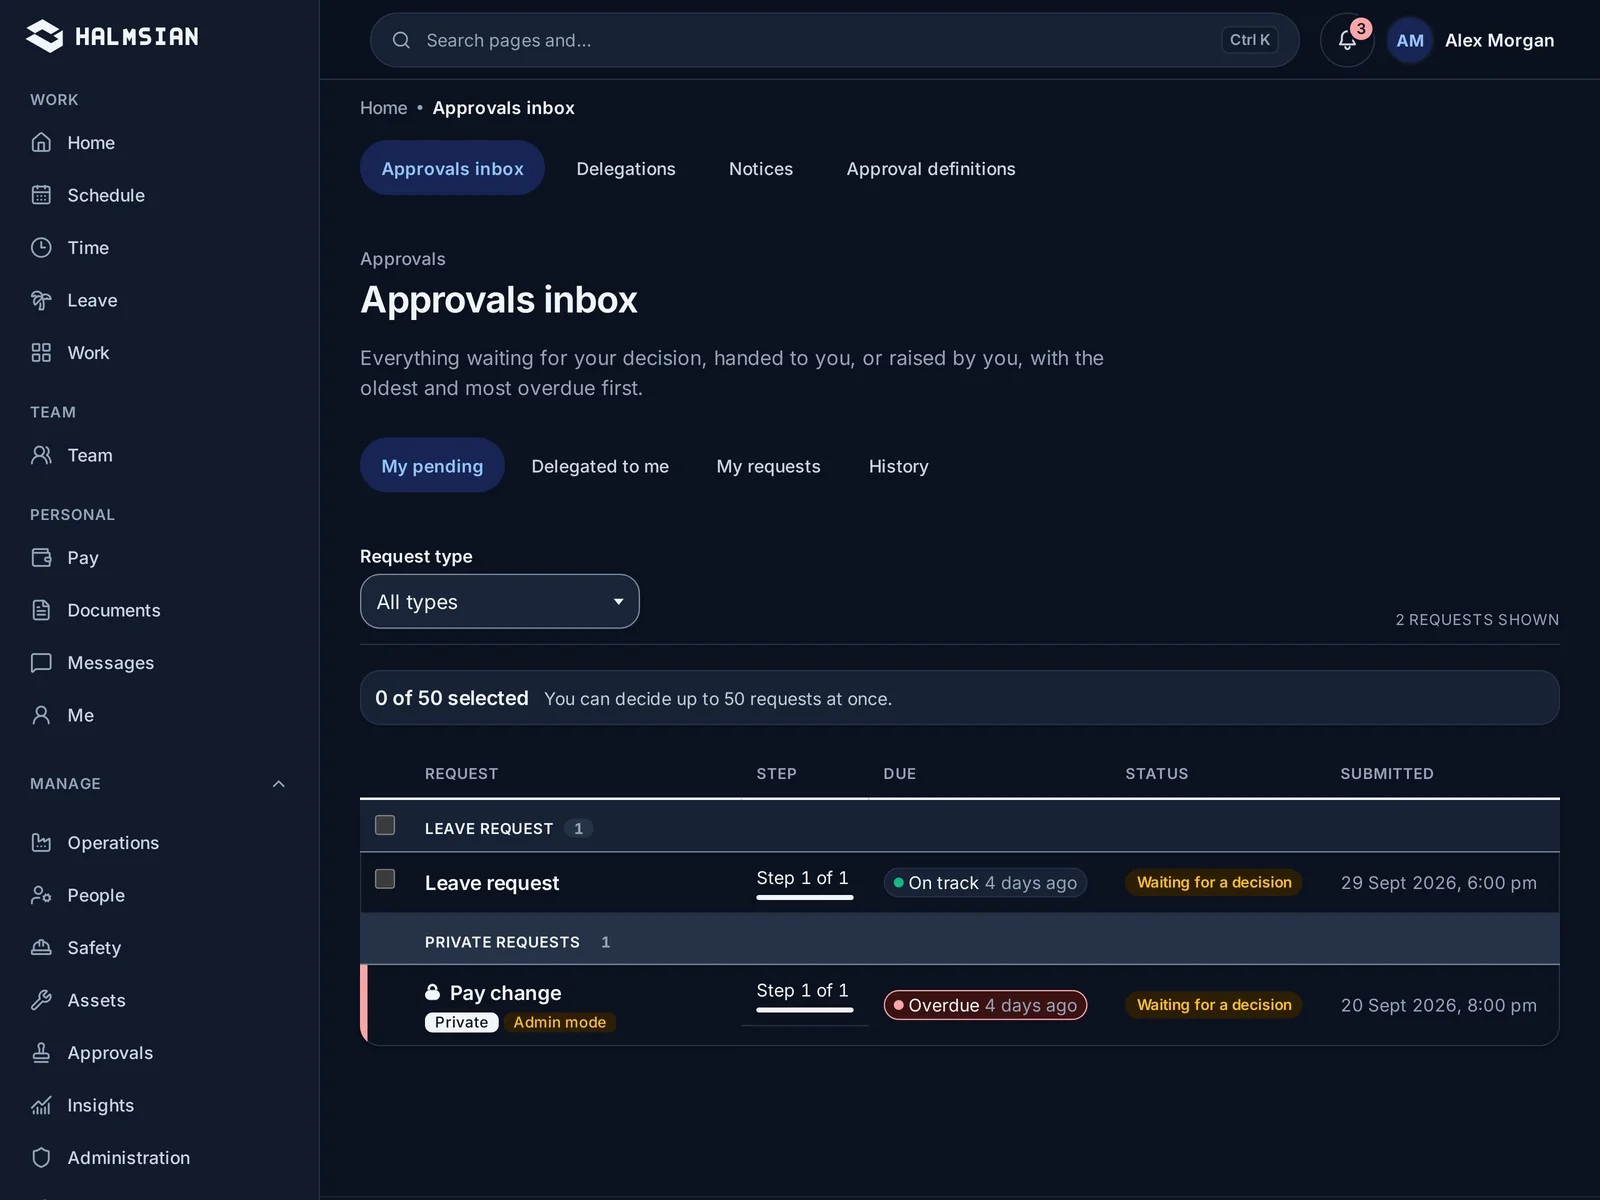The width and height of the screenshot is (1600, 1200).
Task: Open the Notices tab
Action: click(x=761, y=168)
